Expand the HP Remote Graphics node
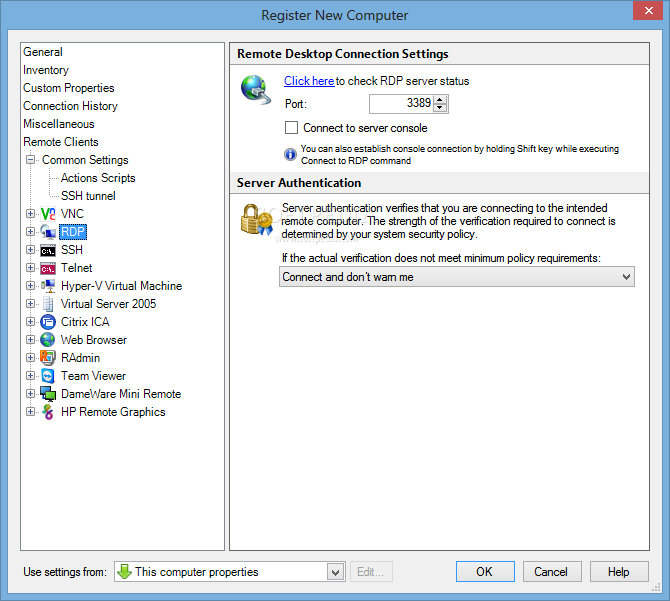670x601 pixels. (x=30, y=412)
